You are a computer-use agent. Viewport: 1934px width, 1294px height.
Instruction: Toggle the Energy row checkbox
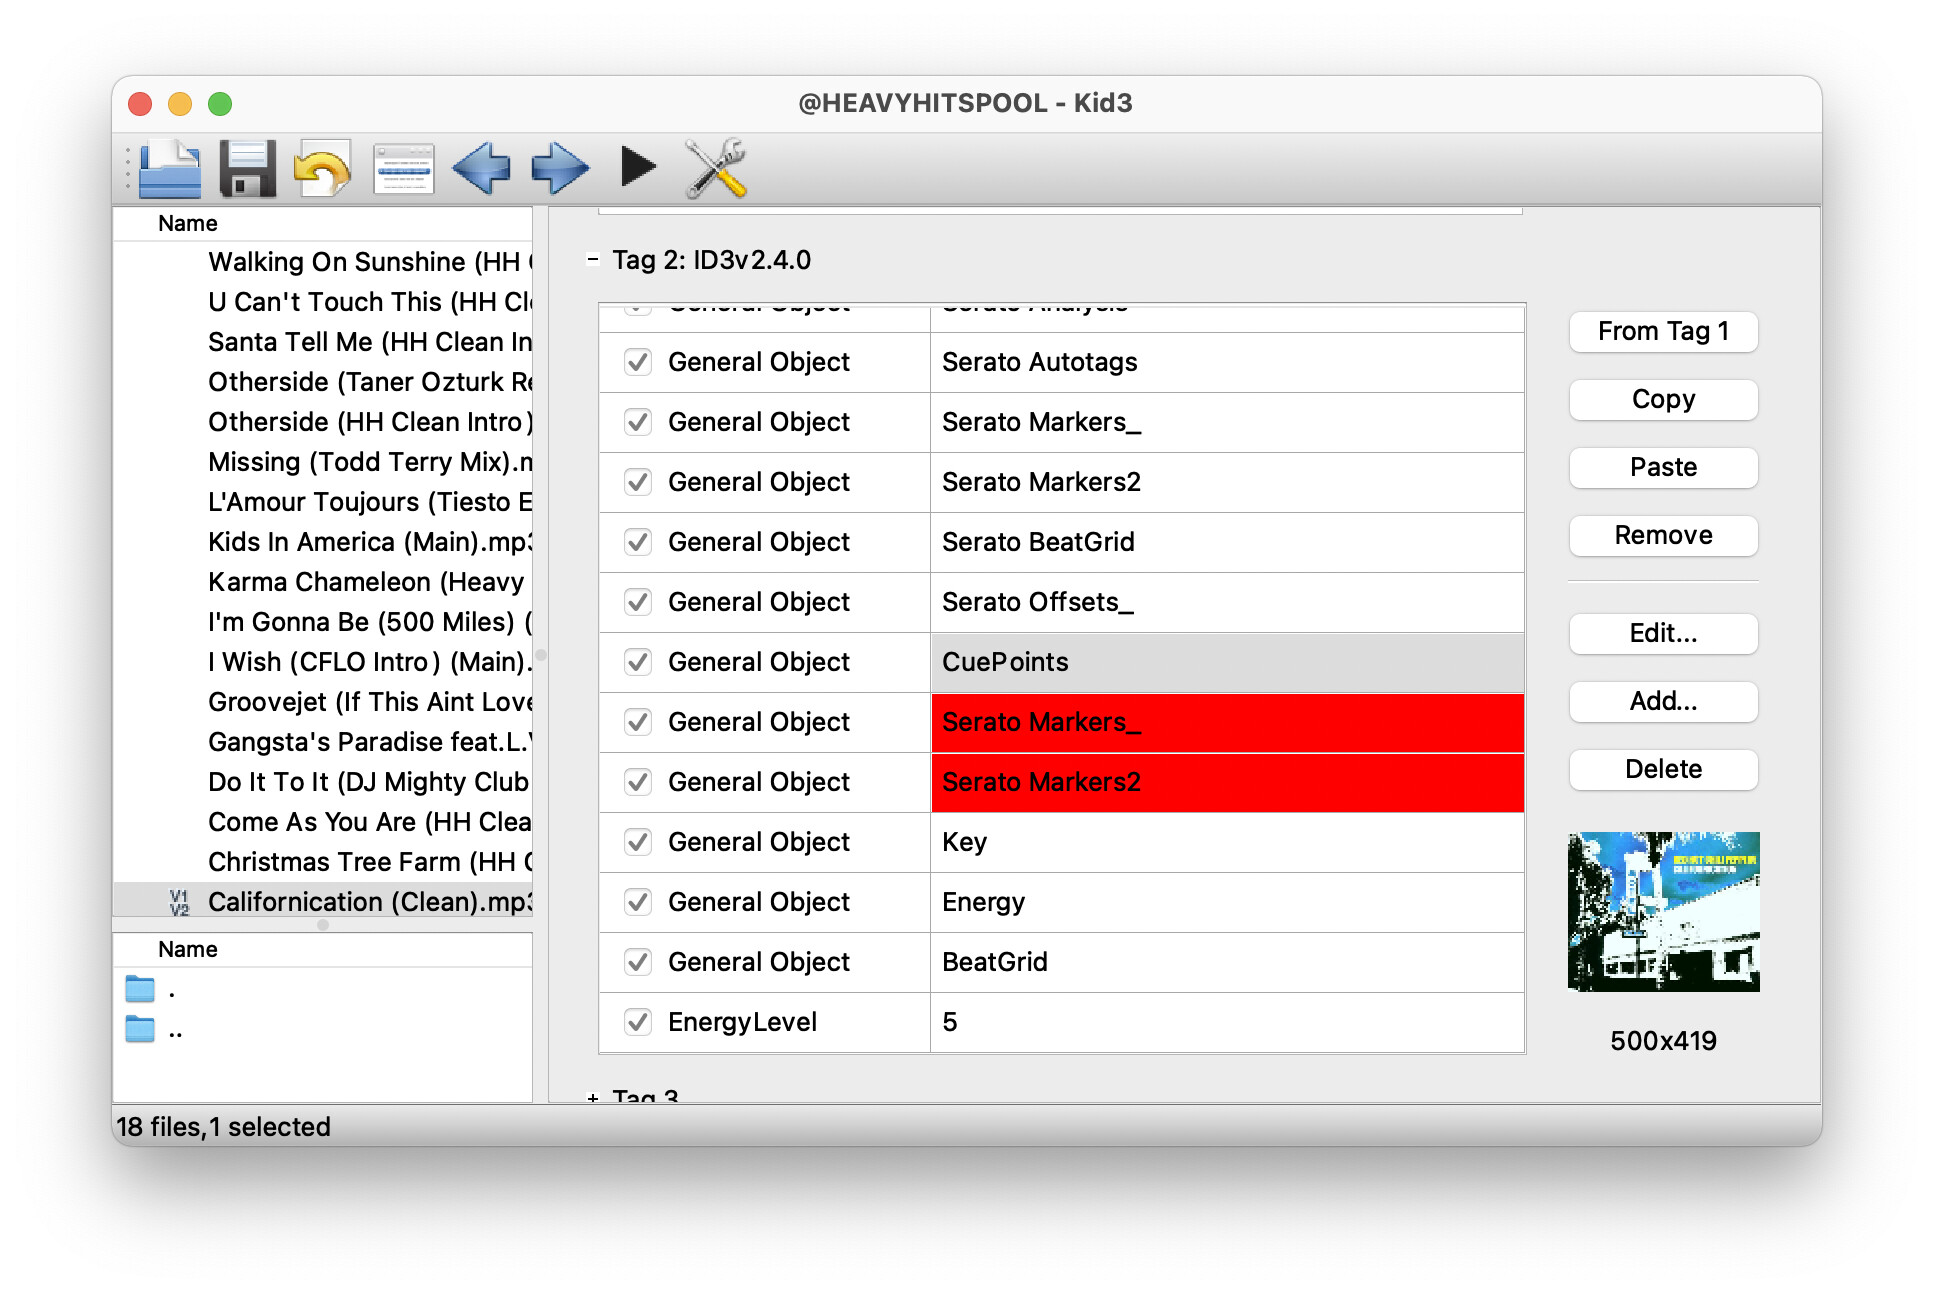coord(638,902)
